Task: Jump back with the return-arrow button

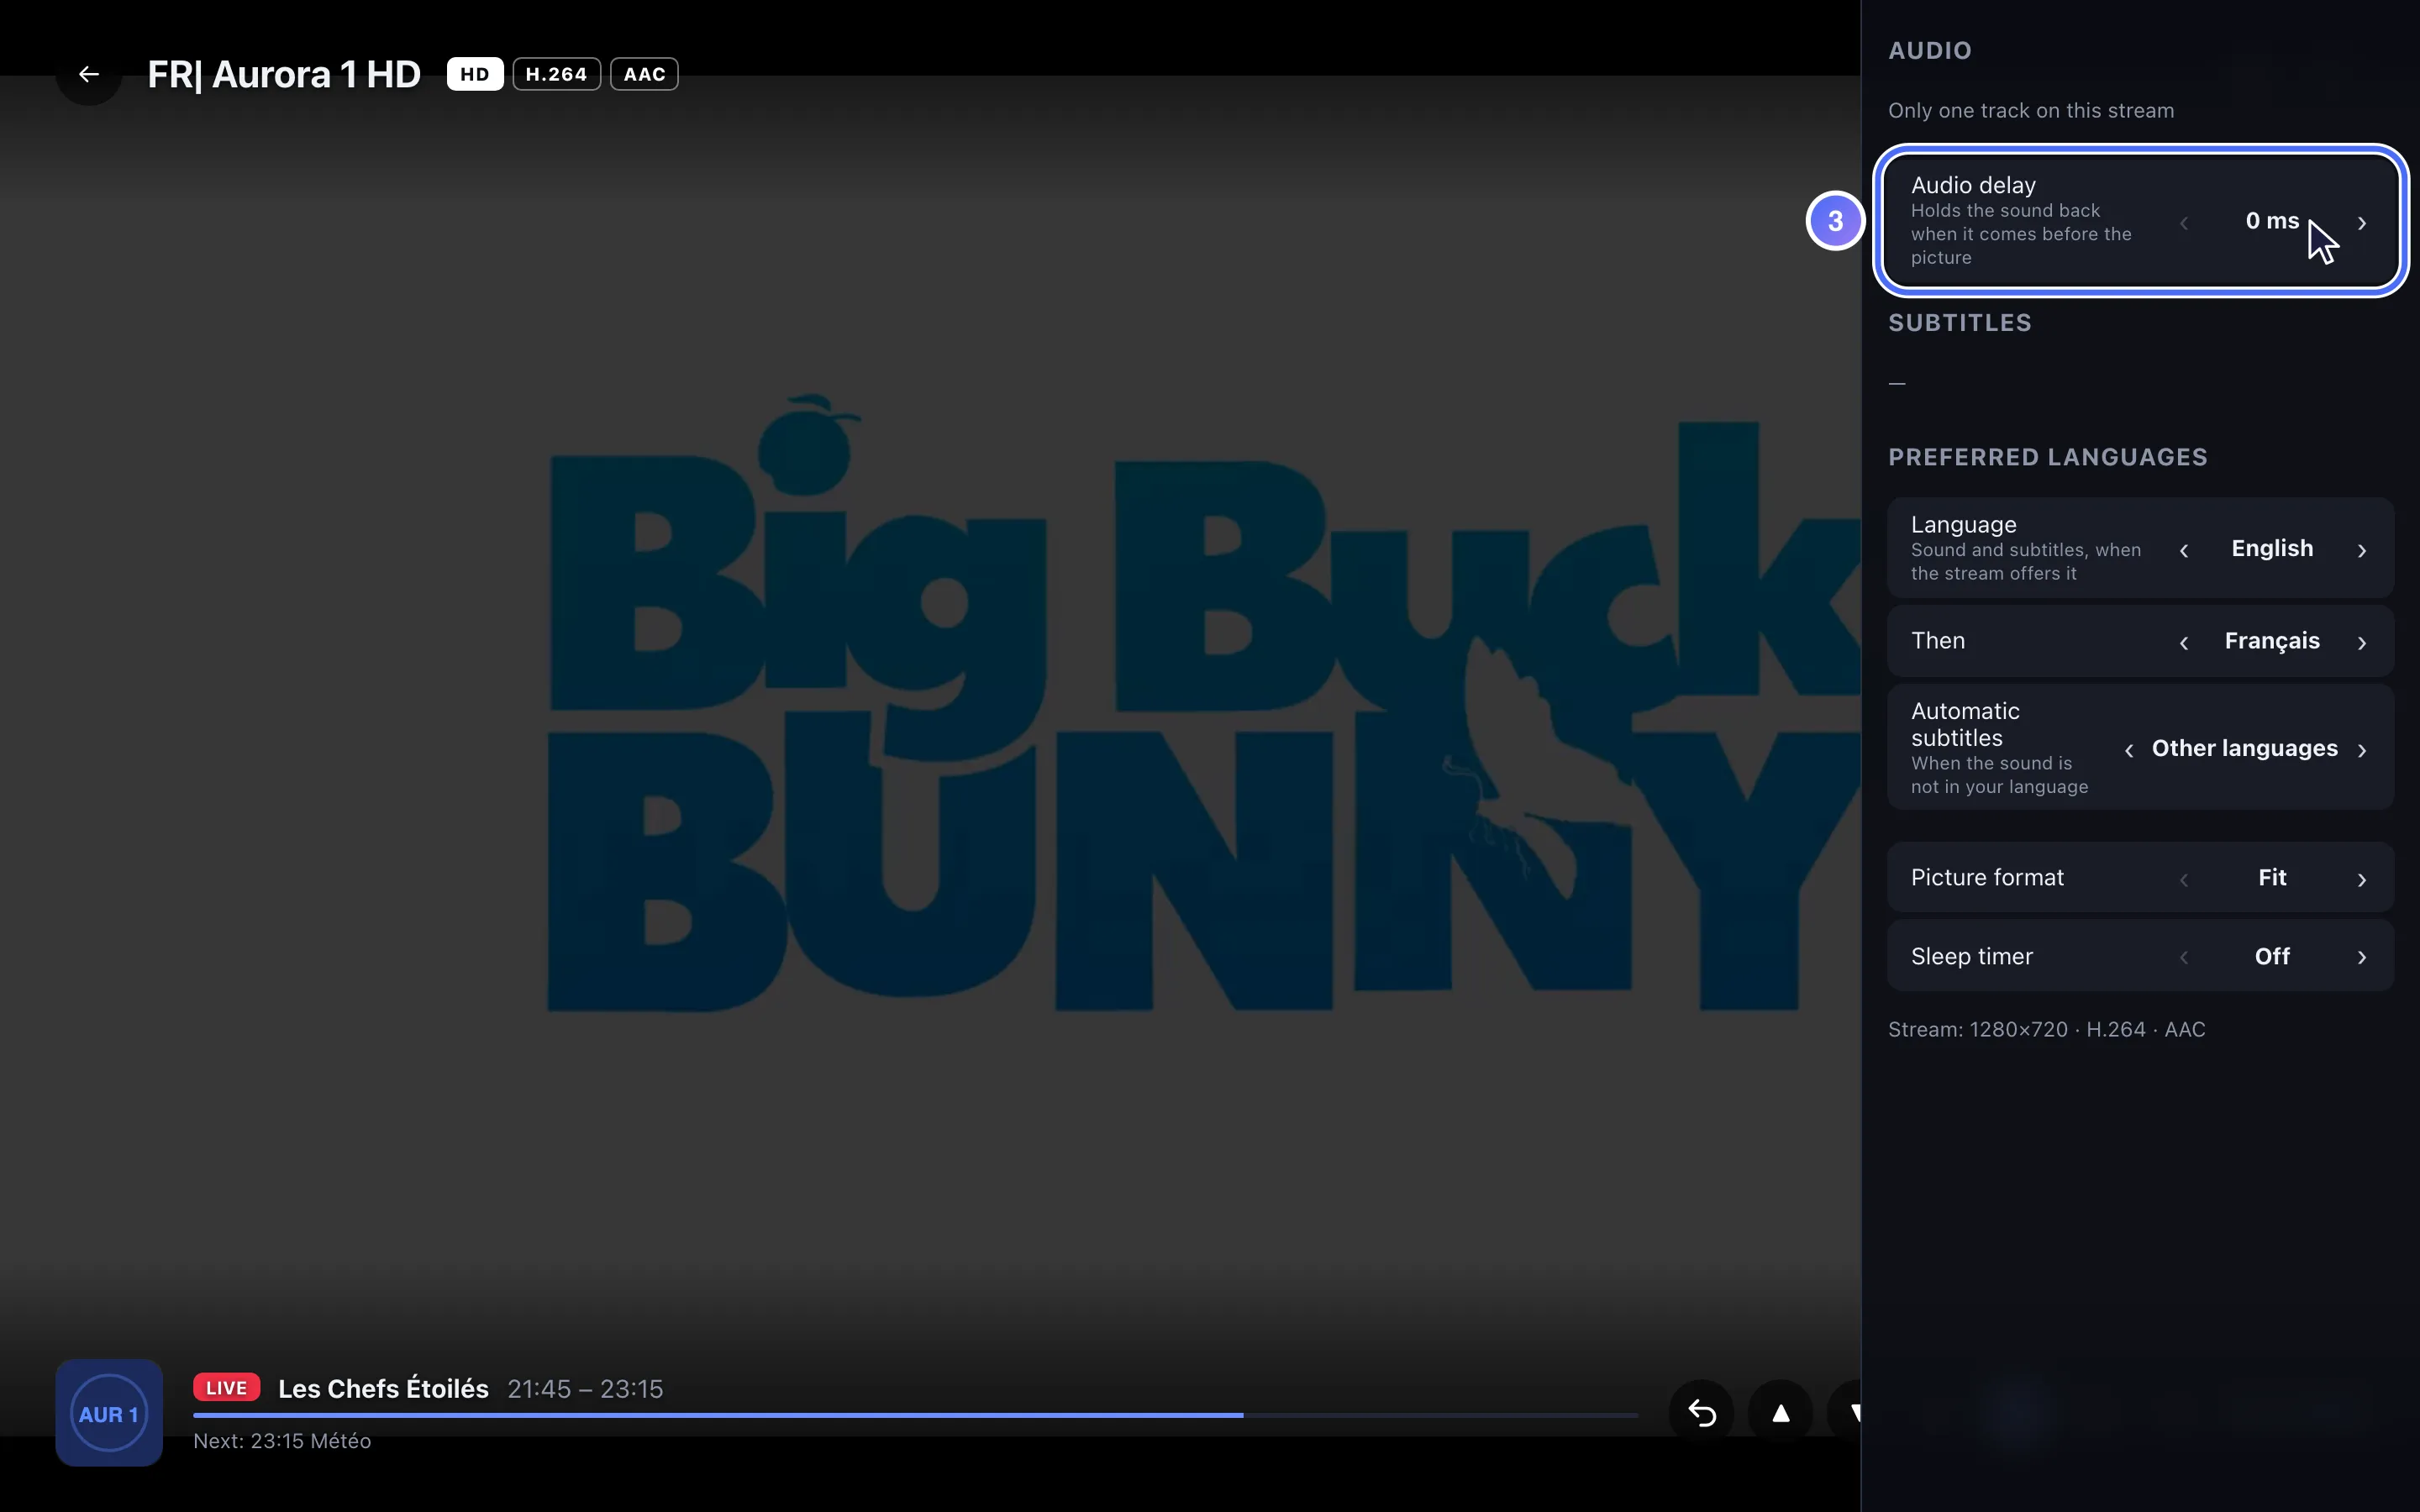Action: [1702, 1413]
